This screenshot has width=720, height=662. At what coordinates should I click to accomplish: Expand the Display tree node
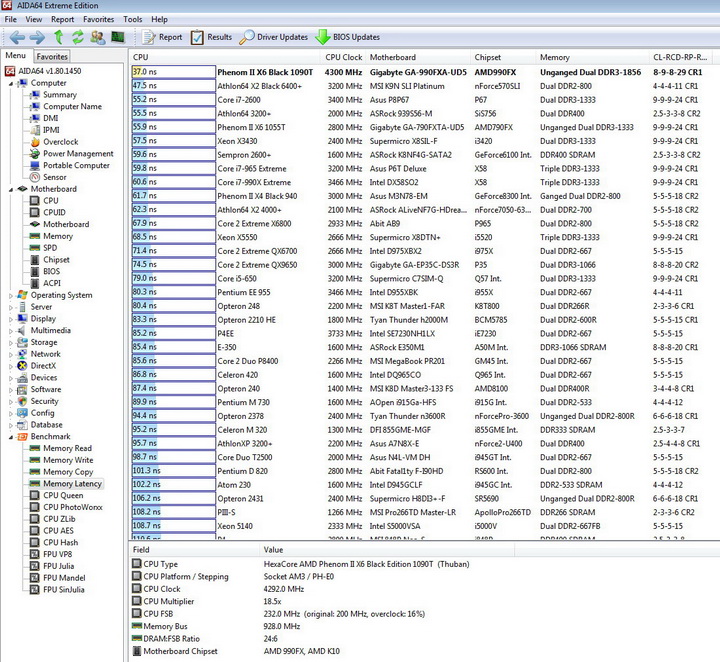point(11,319)
